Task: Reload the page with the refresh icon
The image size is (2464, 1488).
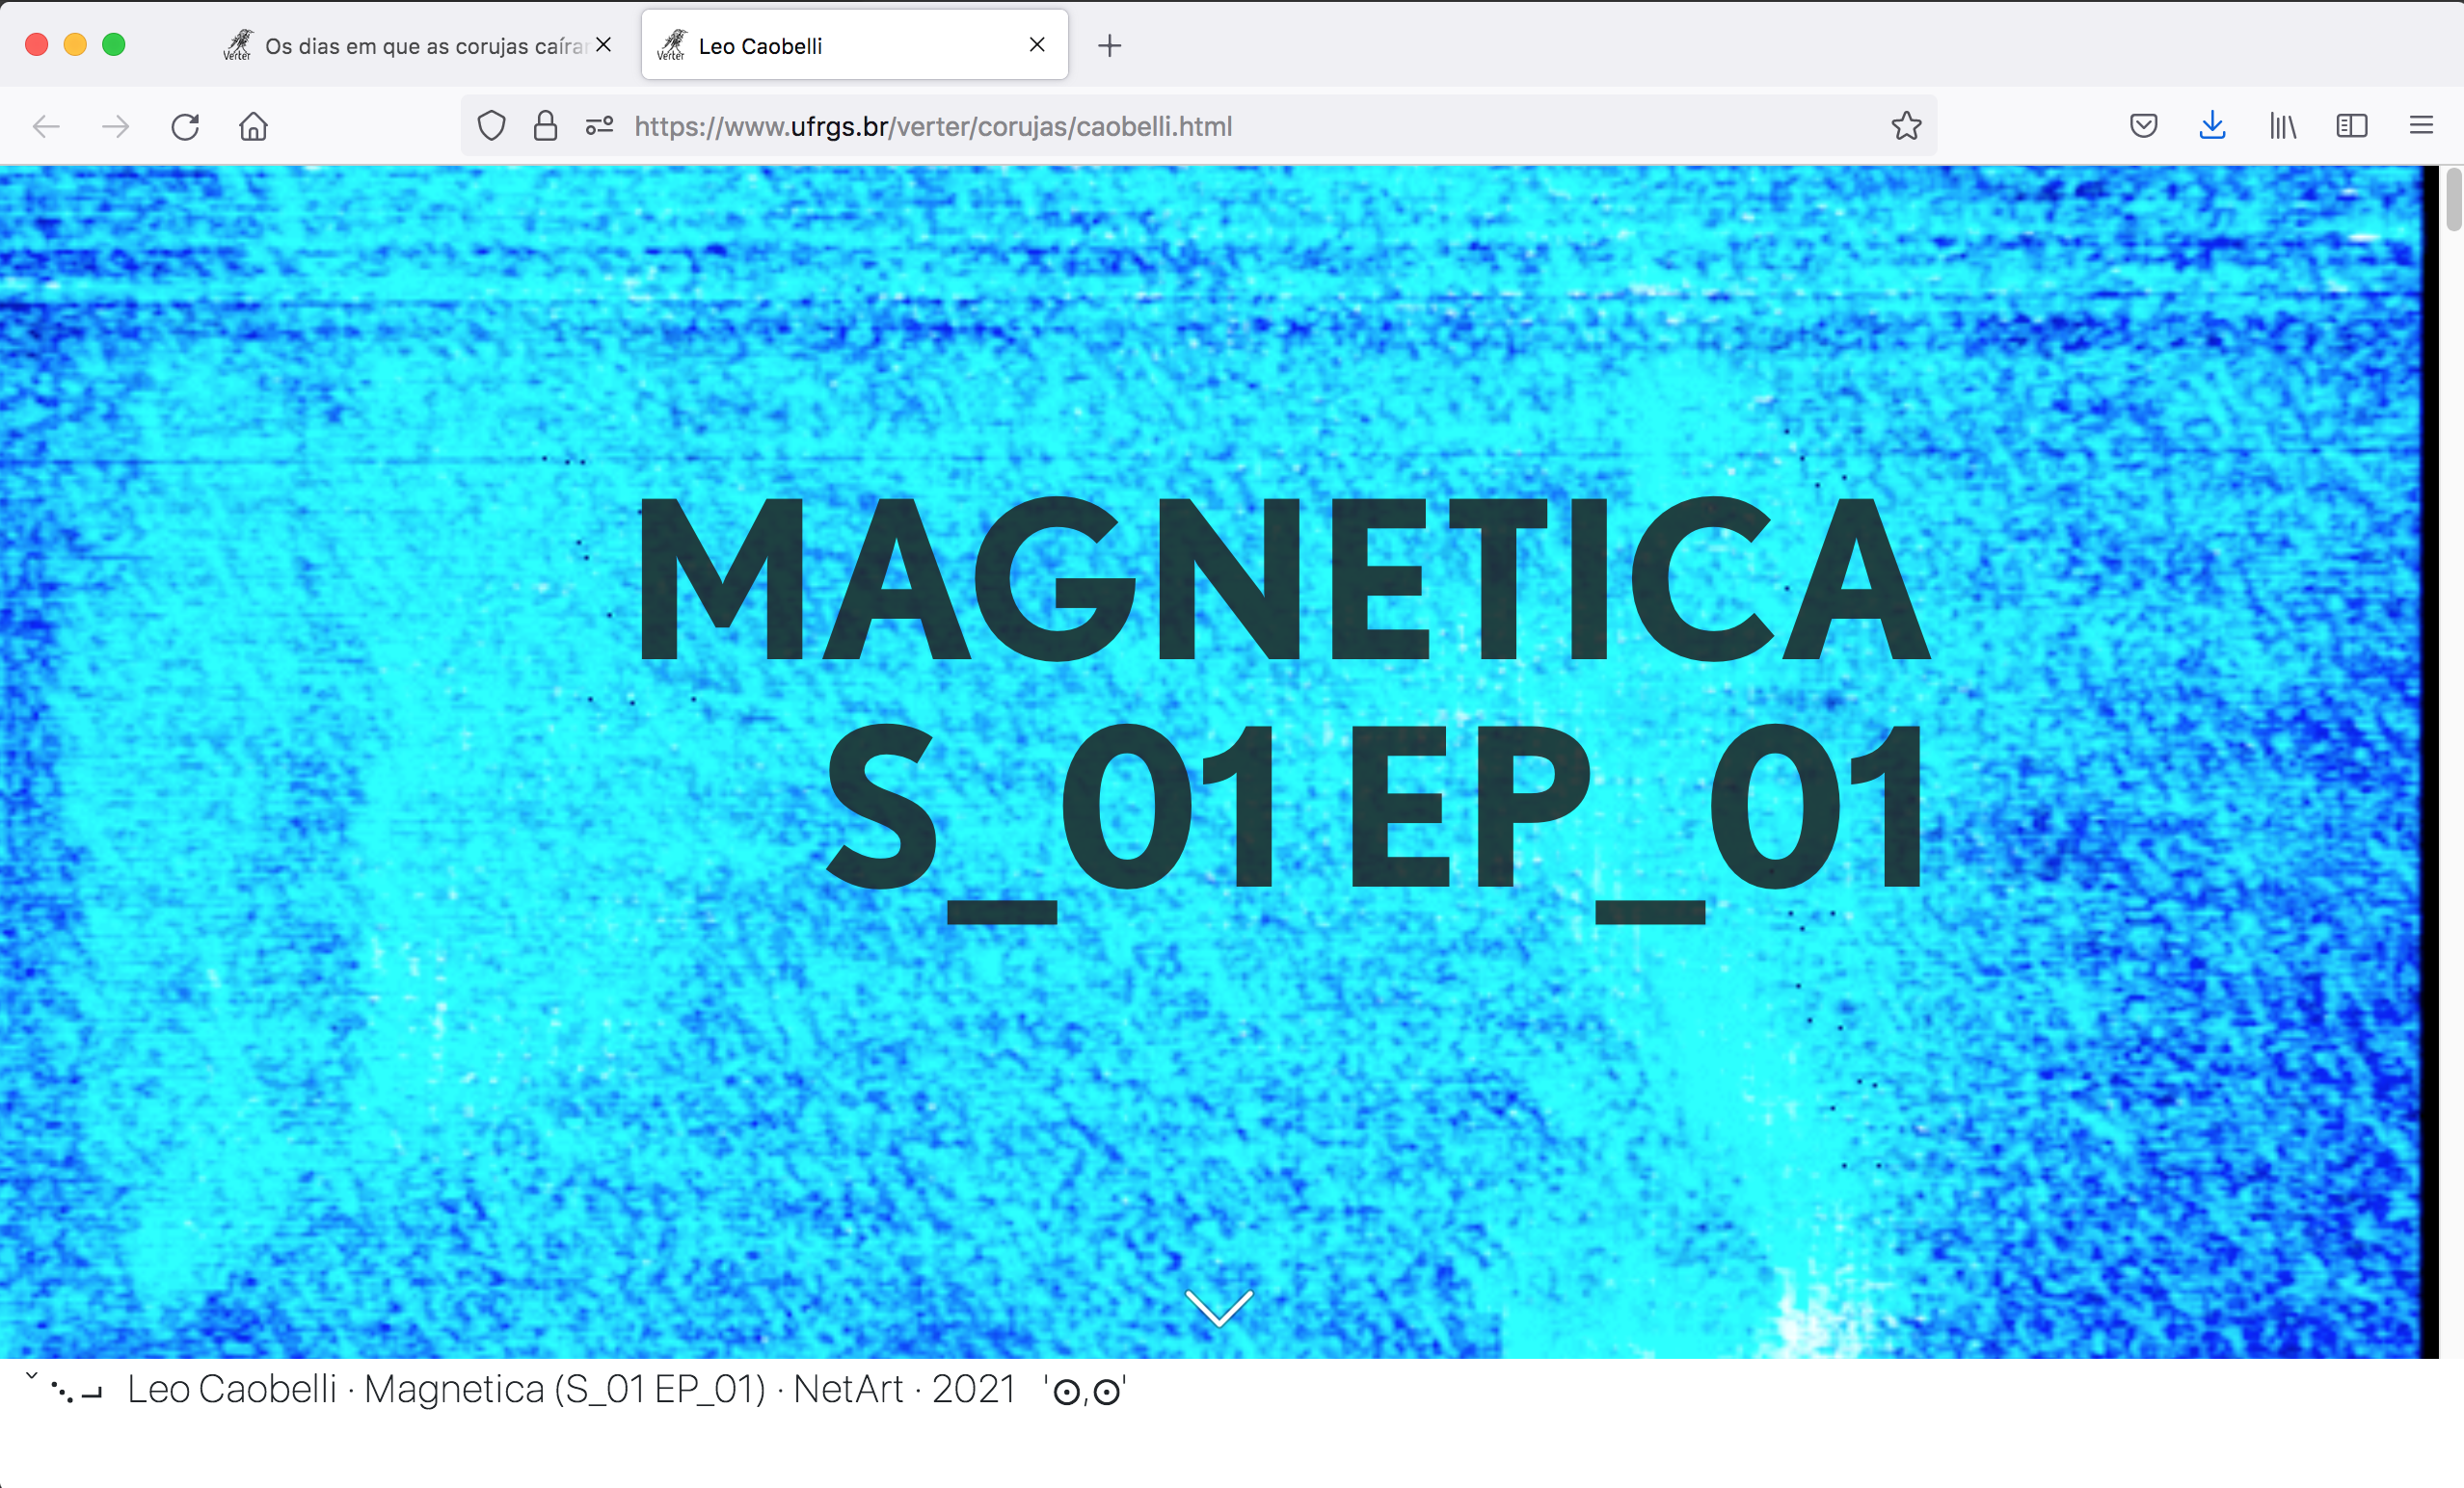Action: click(185, 127)
